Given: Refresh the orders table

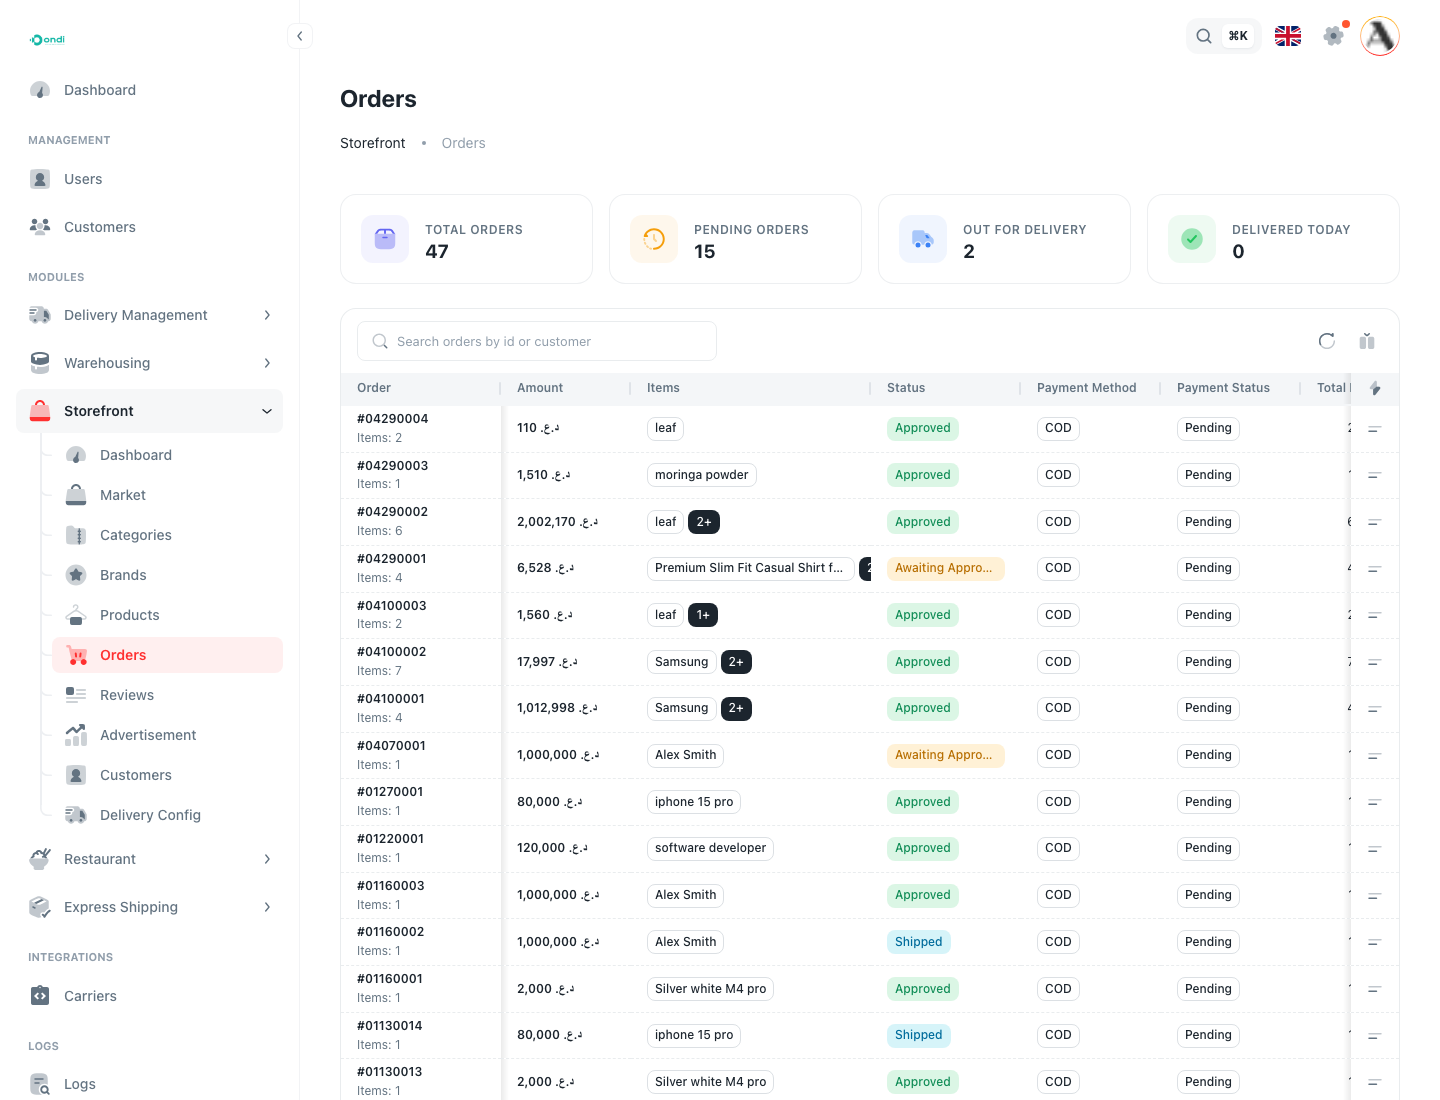Looking at the screenshot, I should pos(1327,341).
